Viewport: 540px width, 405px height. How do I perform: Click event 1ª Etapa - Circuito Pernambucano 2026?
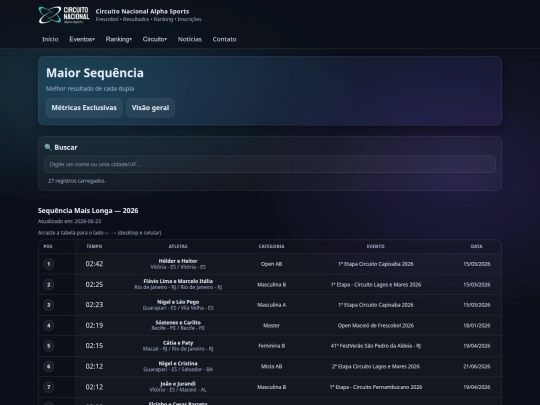point(376,387)
